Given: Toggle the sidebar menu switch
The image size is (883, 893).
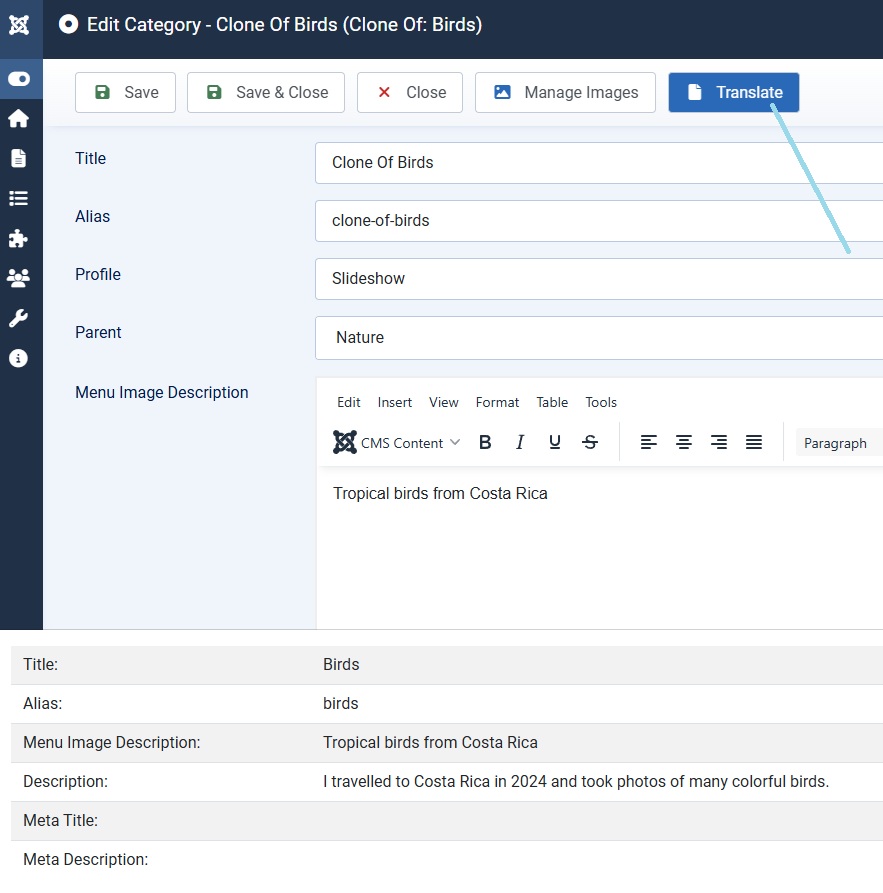Looking at the screenshot, I should pos(19,79).
